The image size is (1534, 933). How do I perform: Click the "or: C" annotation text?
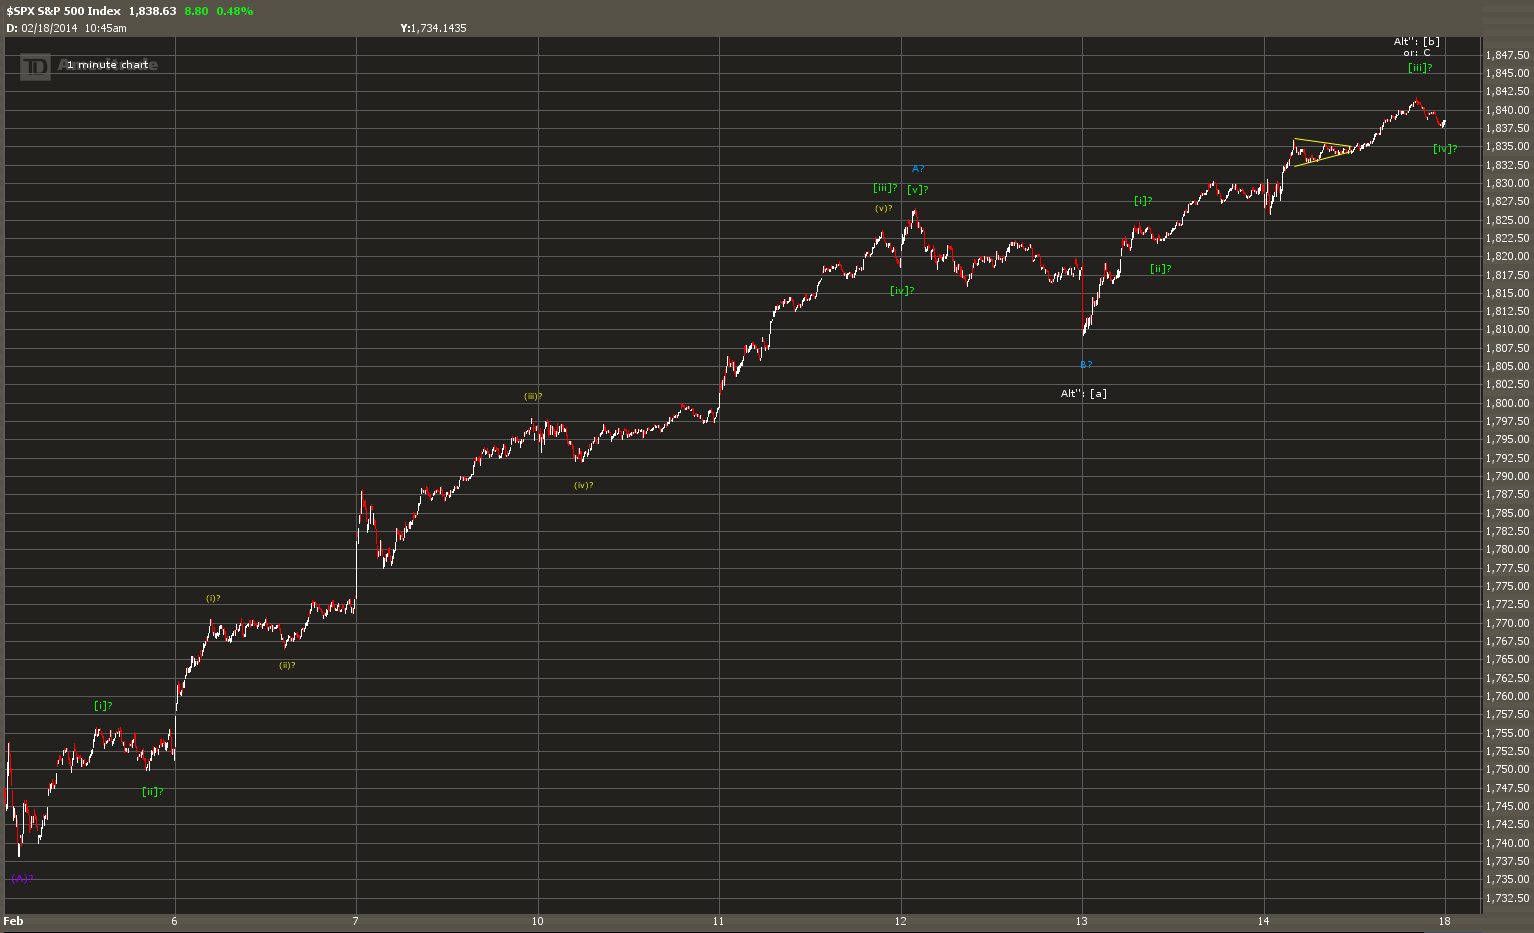click(1417, 53)
